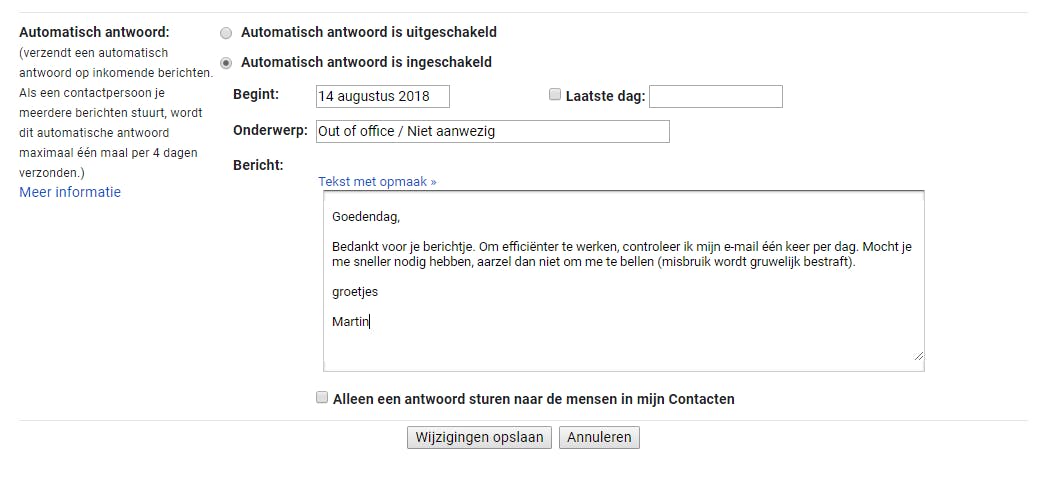Enable the Laatste dag checkbox
The height and width of the screenshot is (486, 1050).
555,95
